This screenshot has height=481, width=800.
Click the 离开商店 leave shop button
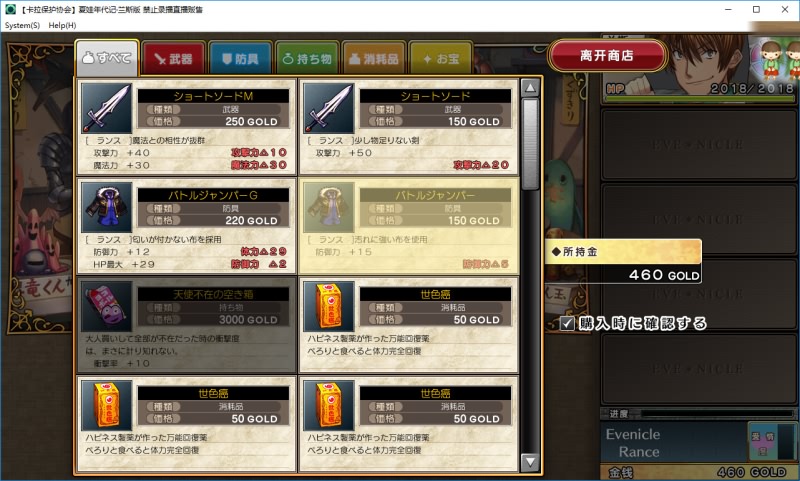pos(607,56)
